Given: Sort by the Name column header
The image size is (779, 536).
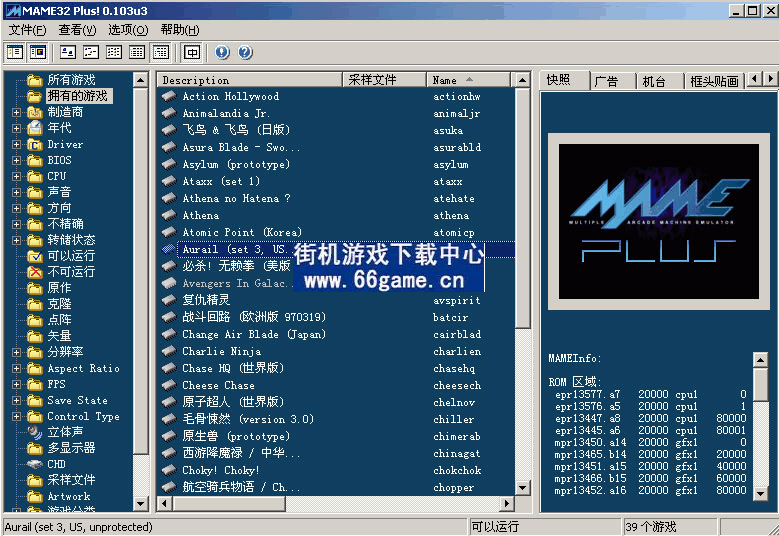Looking at the screenshot, I should pos(468,80).
